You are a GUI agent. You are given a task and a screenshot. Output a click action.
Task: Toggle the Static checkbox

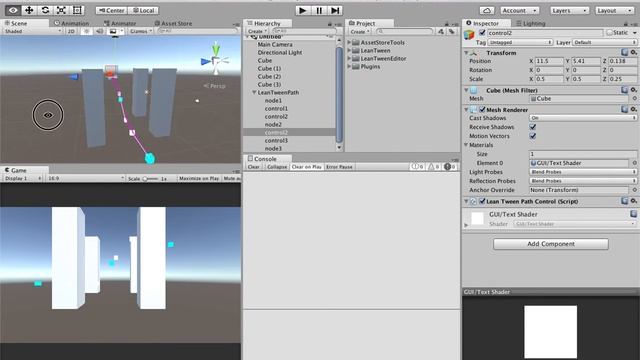tap(609, 32)
